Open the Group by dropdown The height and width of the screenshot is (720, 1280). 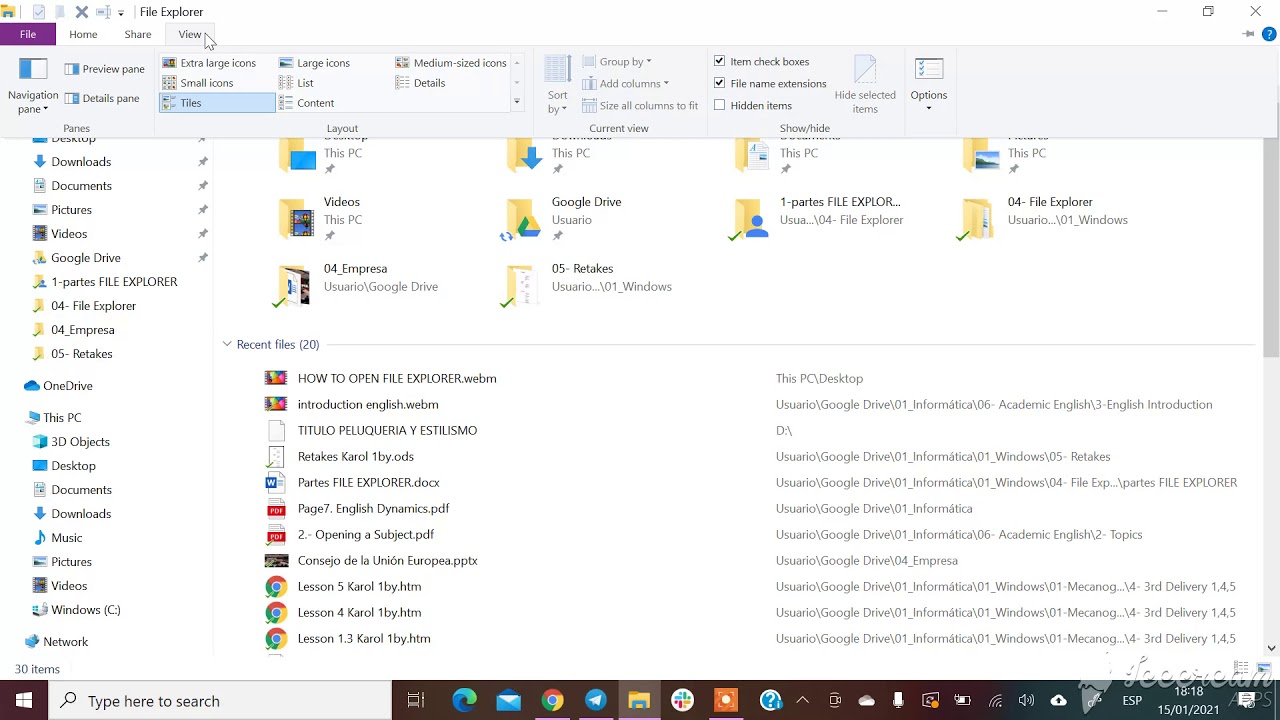coord(617,61)
